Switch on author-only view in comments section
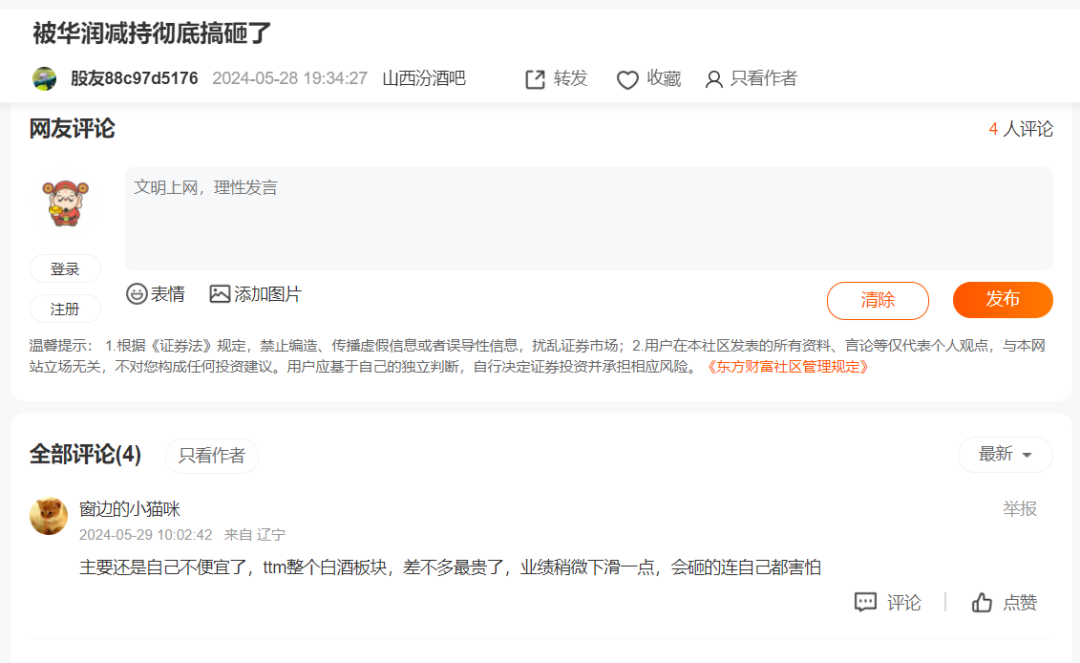 click(212, 455)
